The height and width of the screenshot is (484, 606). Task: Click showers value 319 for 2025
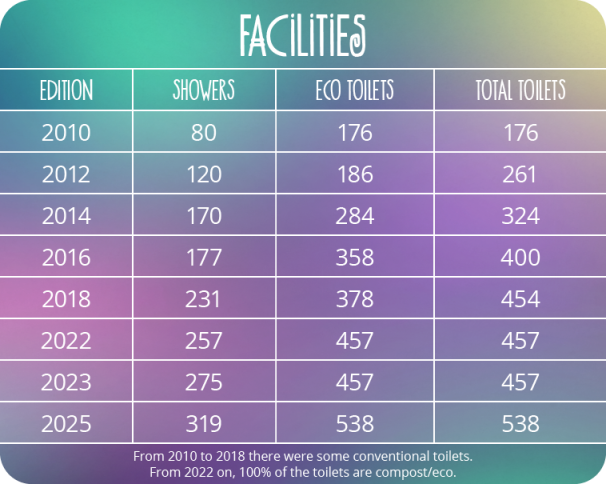coord(204,424)
